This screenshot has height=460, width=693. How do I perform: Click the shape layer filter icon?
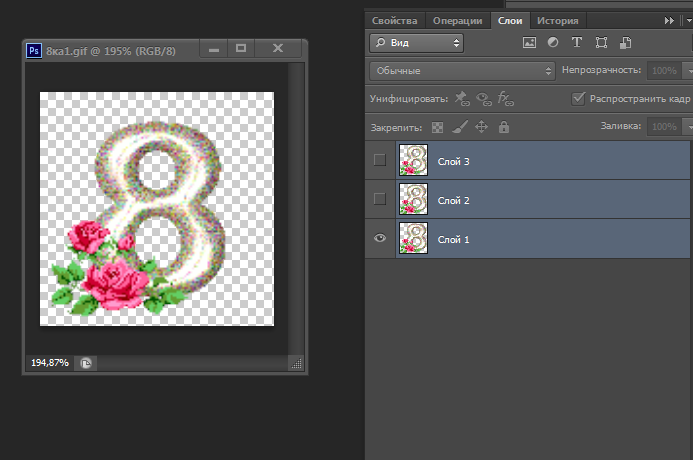pyautogui.click(x=601, y=43)
